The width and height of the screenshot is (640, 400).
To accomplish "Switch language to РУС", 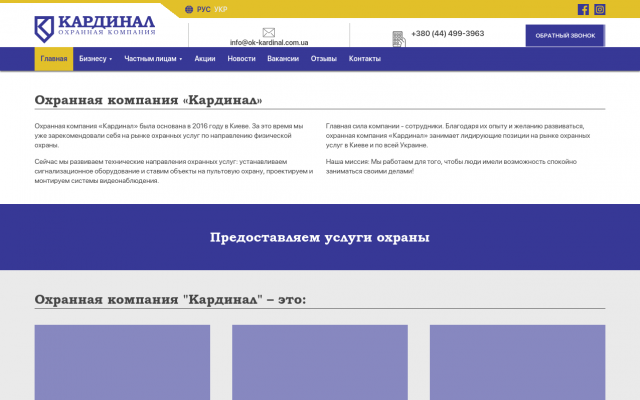I will (x=203, y=9).
